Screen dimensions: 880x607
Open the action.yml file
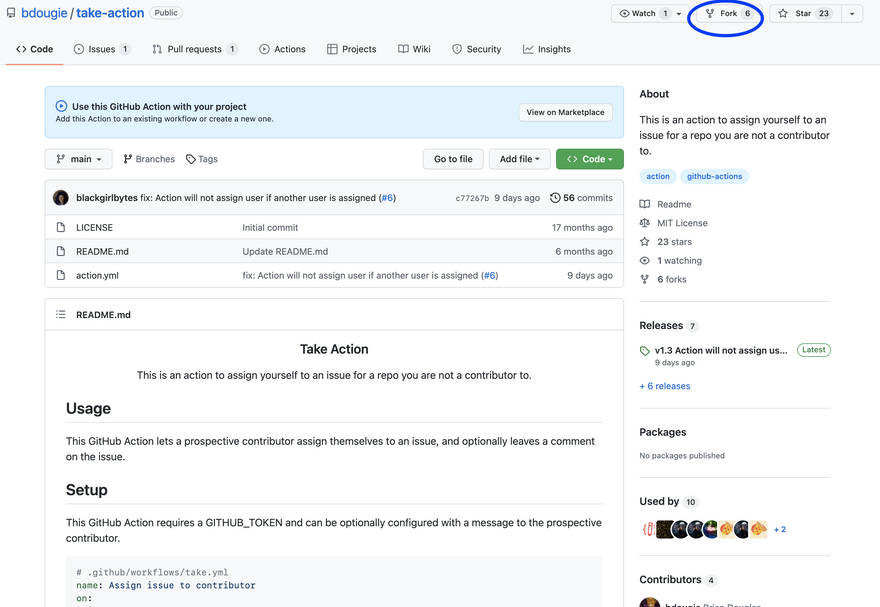point(97,276)
